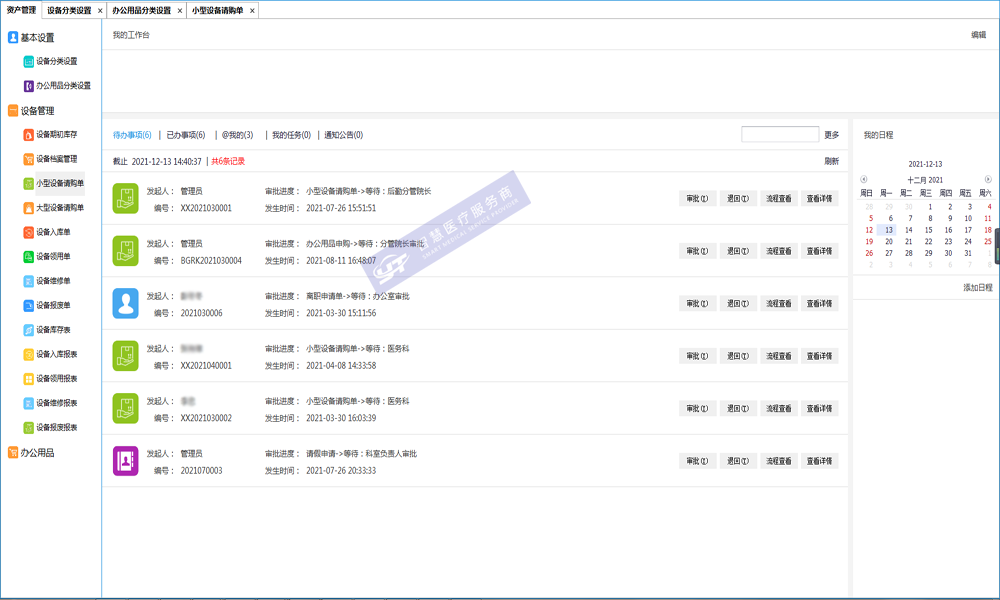Viewport: 1000px width, 600px height.
Task: Click the blue user icon for record 2021030006
Action: coord(125,303)
